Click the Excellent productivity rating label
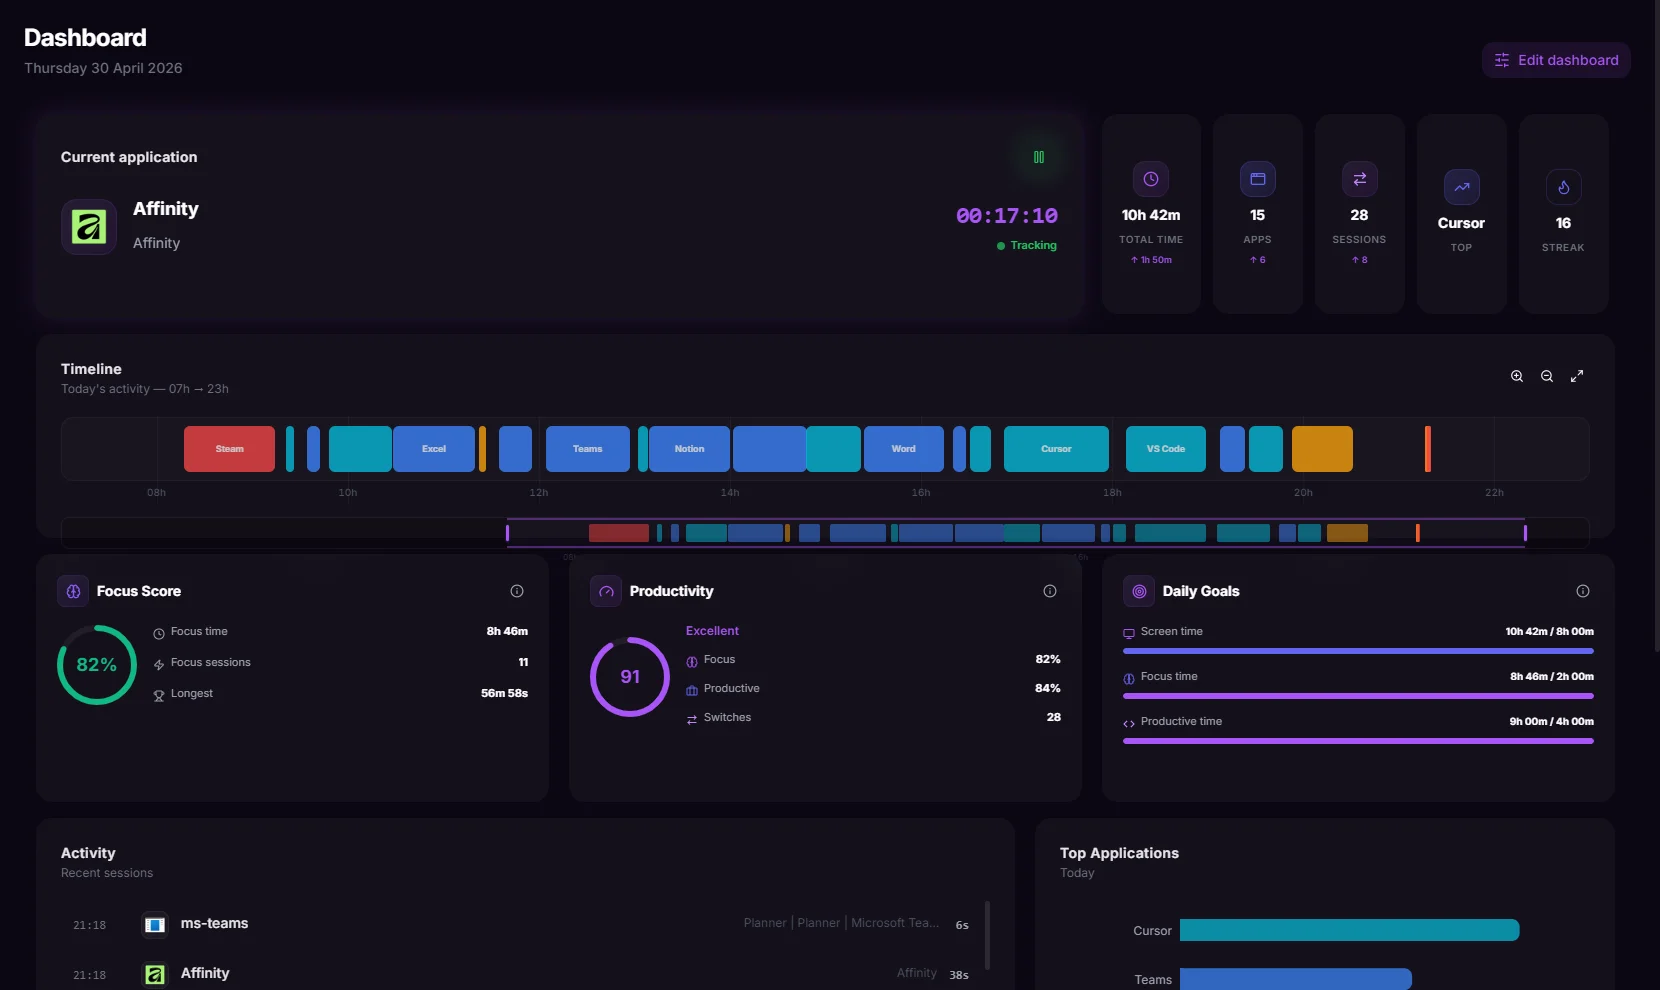 pos(712,631)
